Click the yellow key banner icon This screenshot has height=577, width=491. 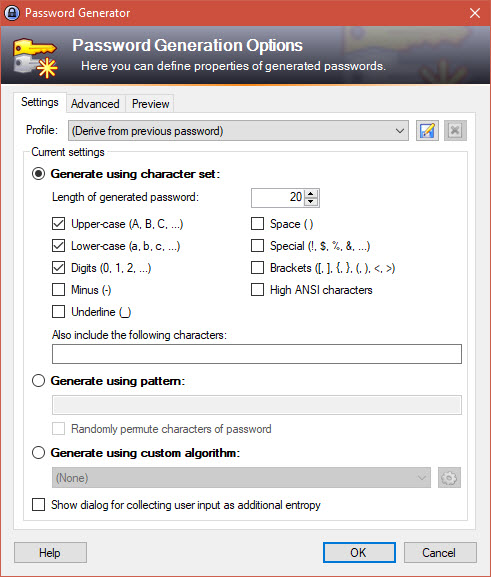tap(35, 57)
